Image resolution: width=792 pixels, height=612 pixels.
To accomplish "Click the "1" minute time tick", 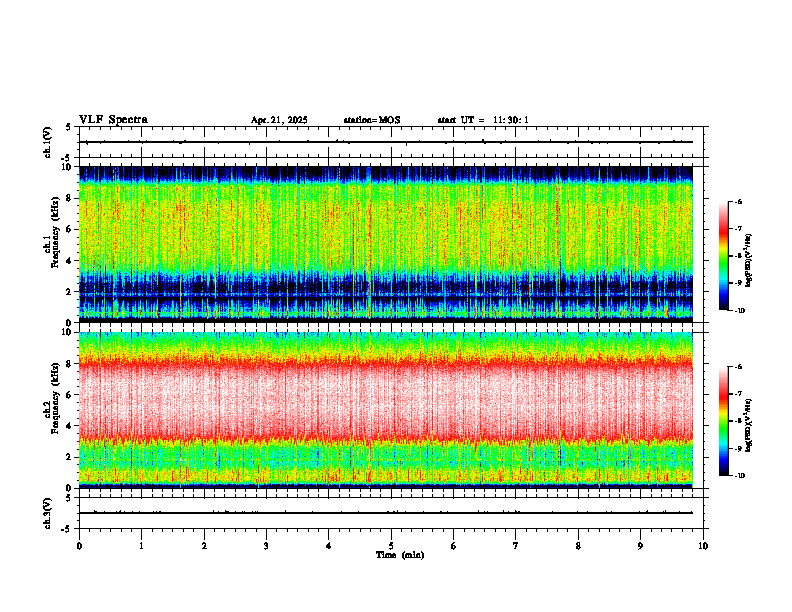I will pyautogui.click(x=141, y=546).
